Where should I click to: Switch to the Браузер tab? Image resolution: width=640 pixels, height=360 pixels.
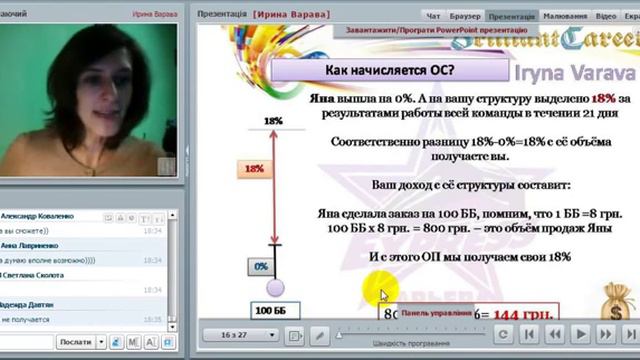(465, 16)
